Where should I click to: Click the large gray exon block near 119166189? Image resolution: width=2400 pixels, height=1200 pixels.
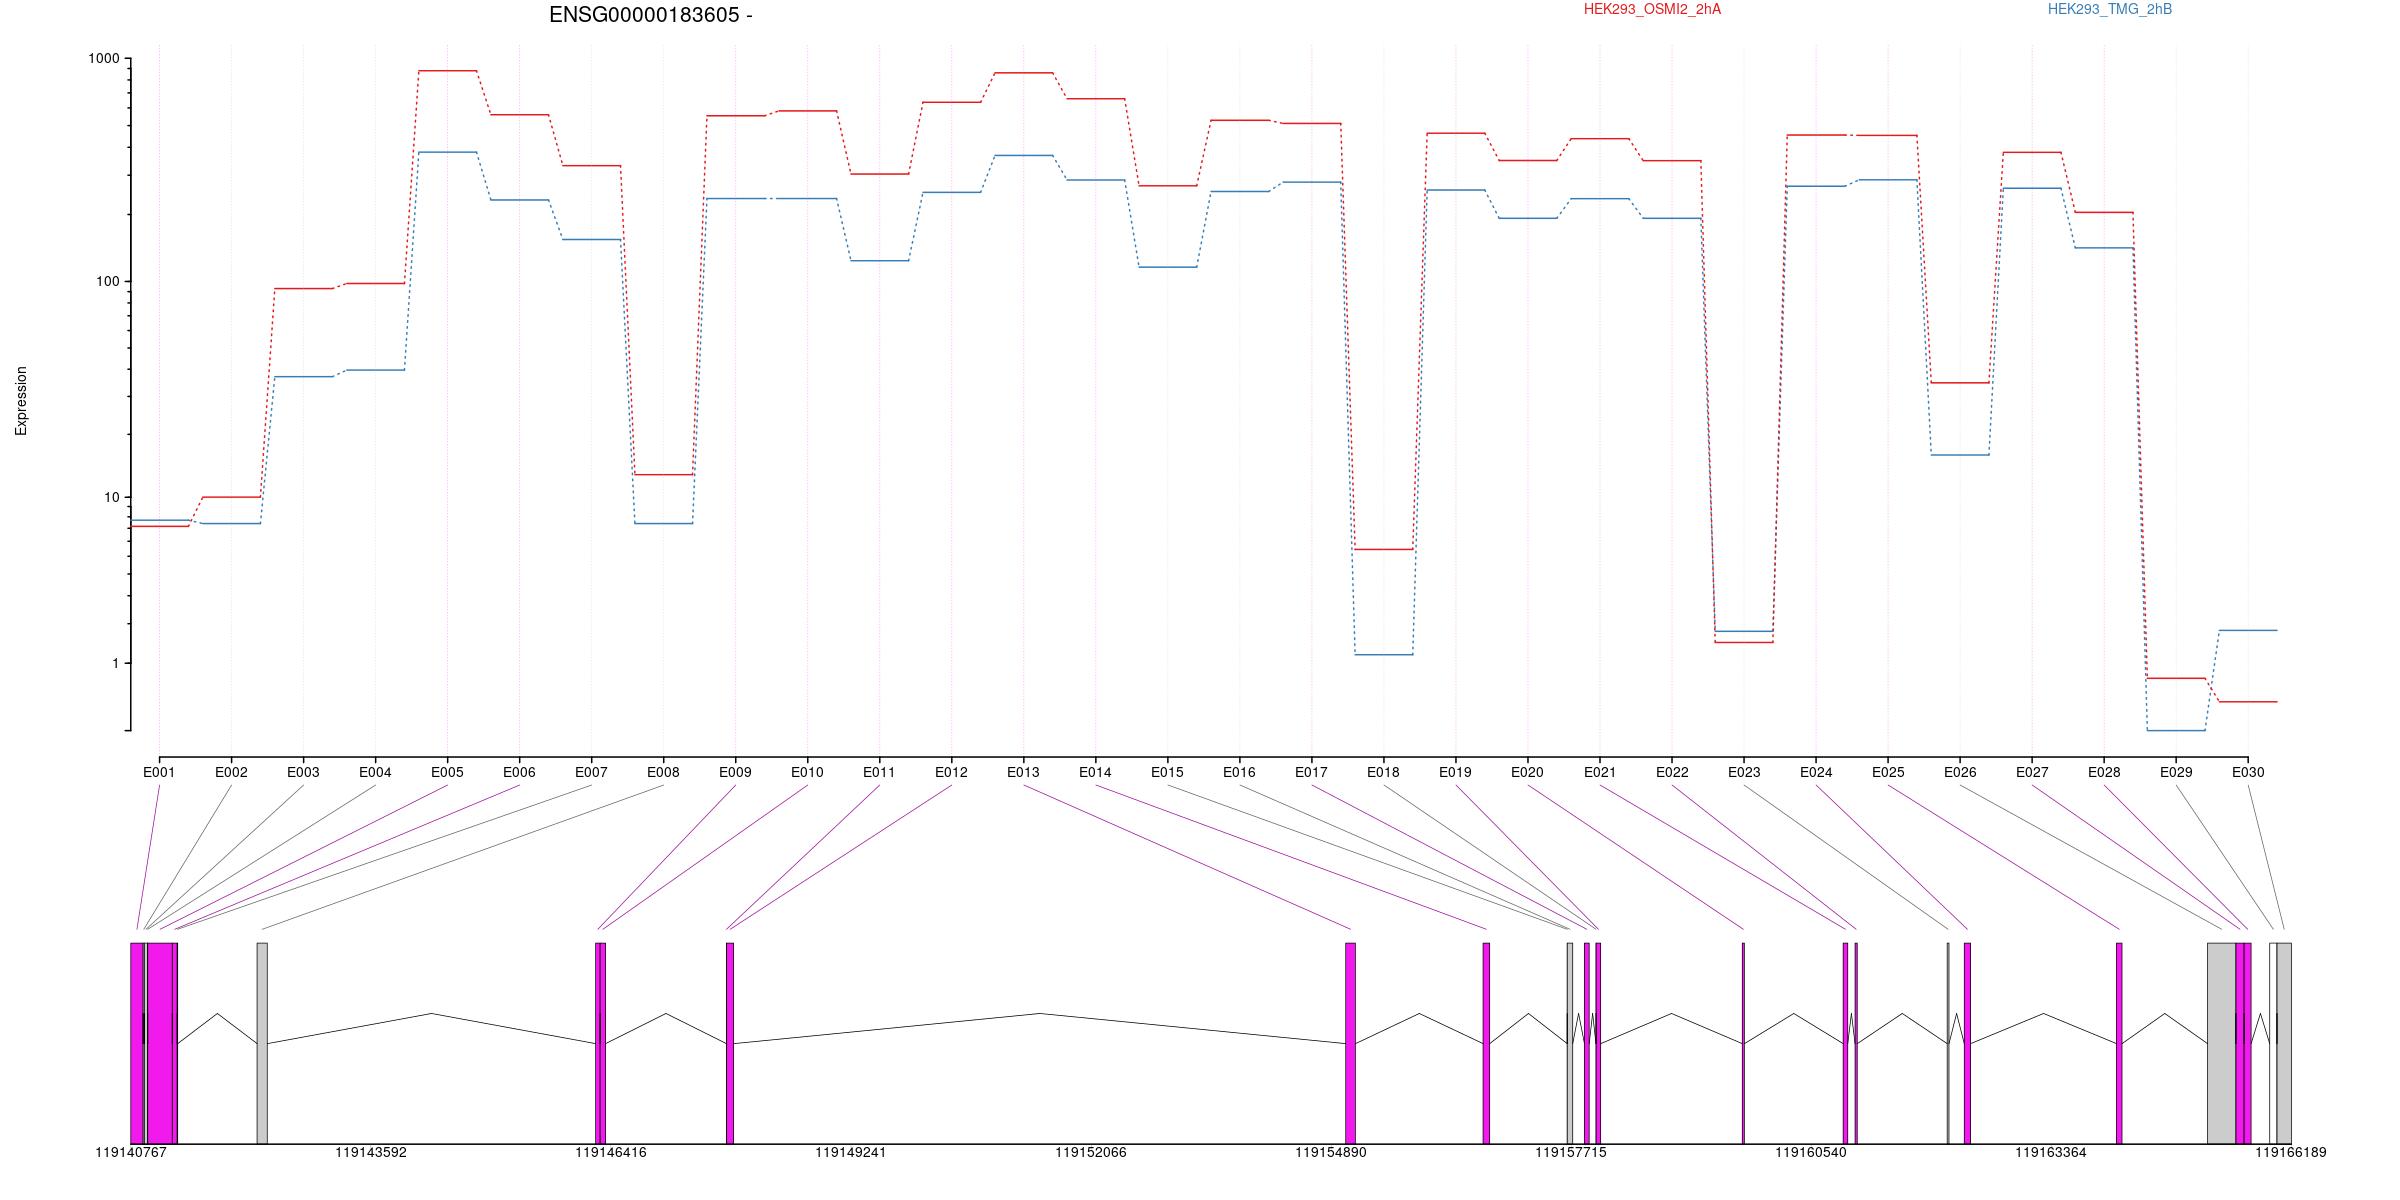2221,1043
